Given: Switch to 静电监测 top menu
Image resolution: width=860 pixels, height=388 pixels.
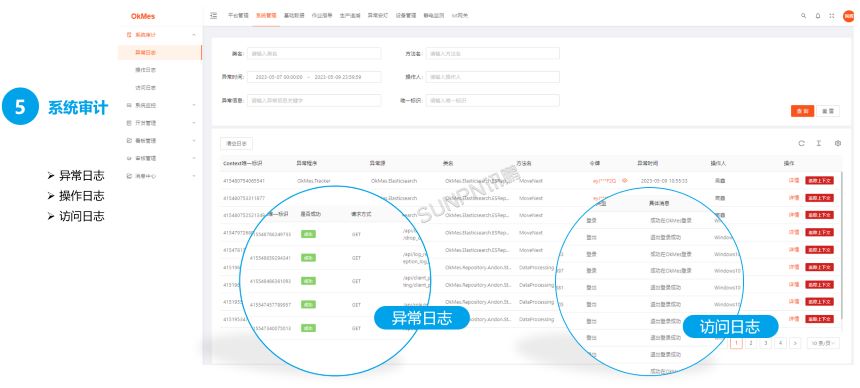Looking at the screenshot, I should coord(433,16).
